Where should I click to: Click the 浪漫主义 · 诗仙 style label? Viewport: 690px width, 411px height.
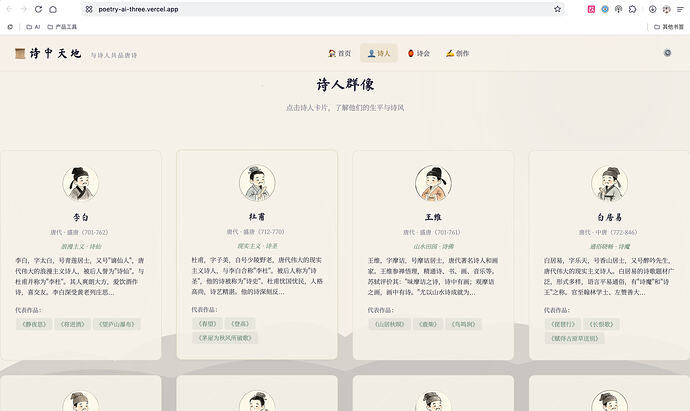(x=81, y=246)
